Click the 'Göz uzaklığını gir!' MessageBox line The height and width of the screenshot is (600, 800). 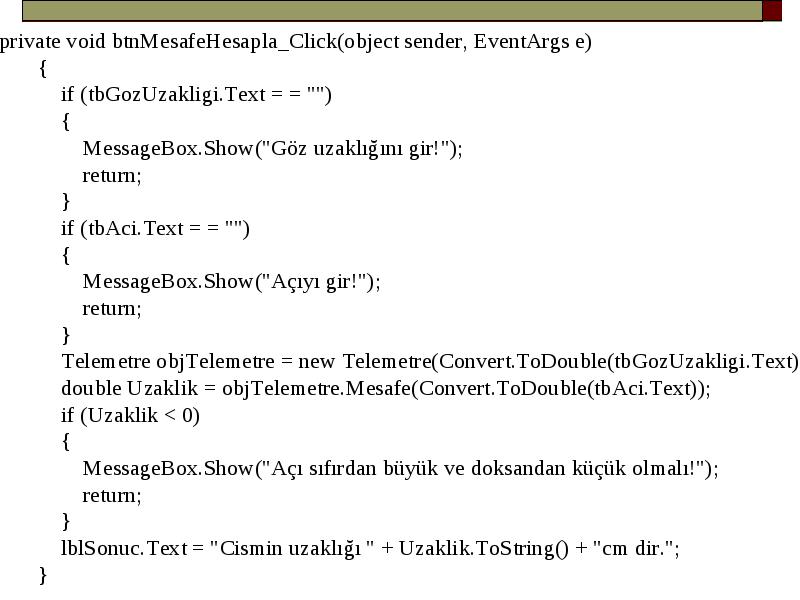click(272, 148)
